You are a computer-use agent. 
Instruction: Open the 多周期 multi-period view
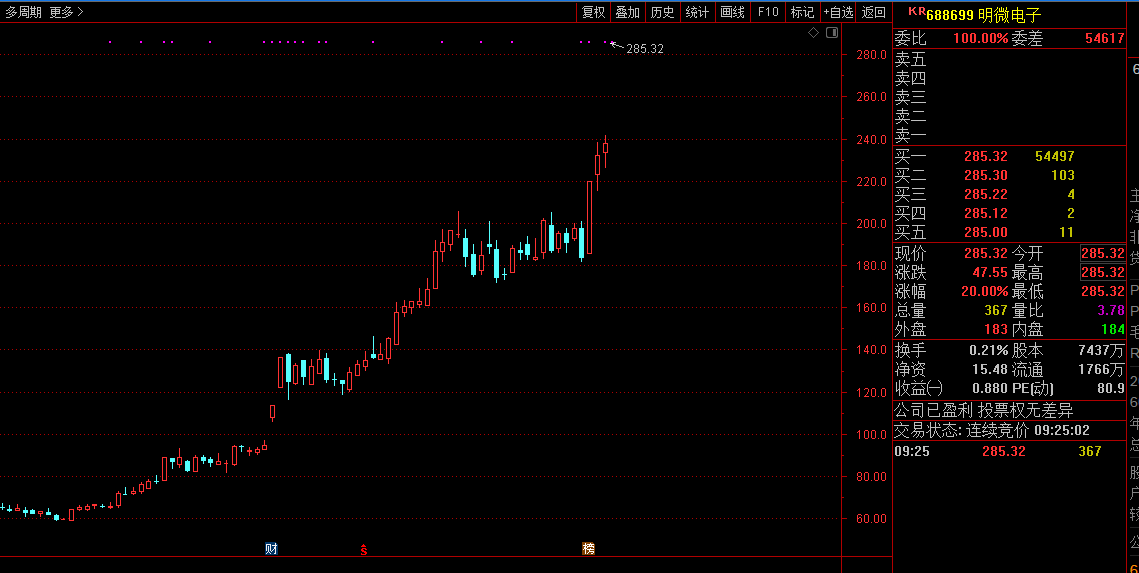[x=23, y=12]
